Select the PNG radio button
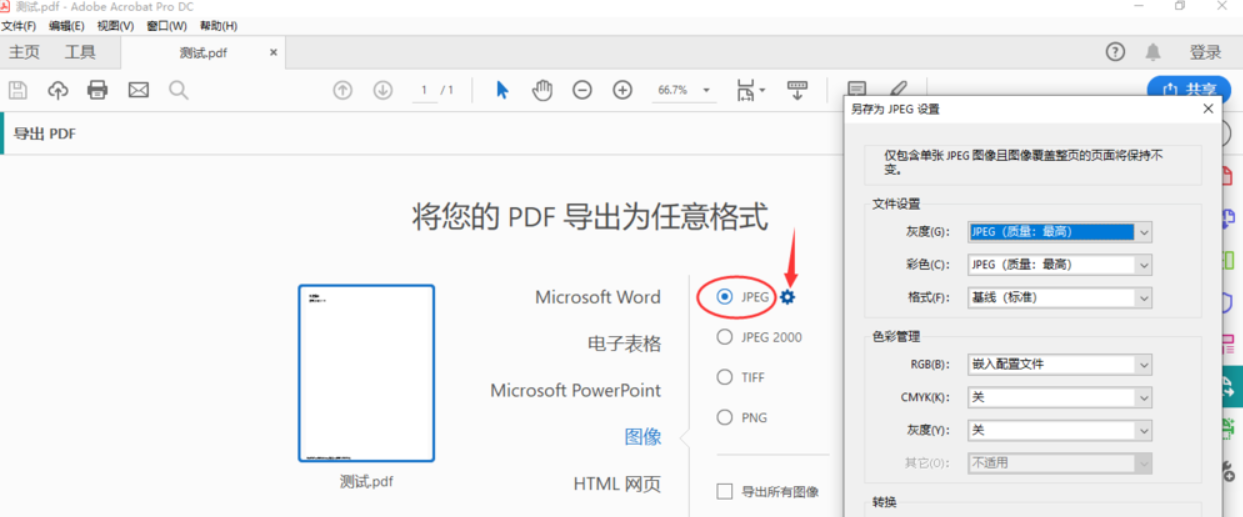The width and height of the screenshot is (1243, 517). click(x=725, y=417)
